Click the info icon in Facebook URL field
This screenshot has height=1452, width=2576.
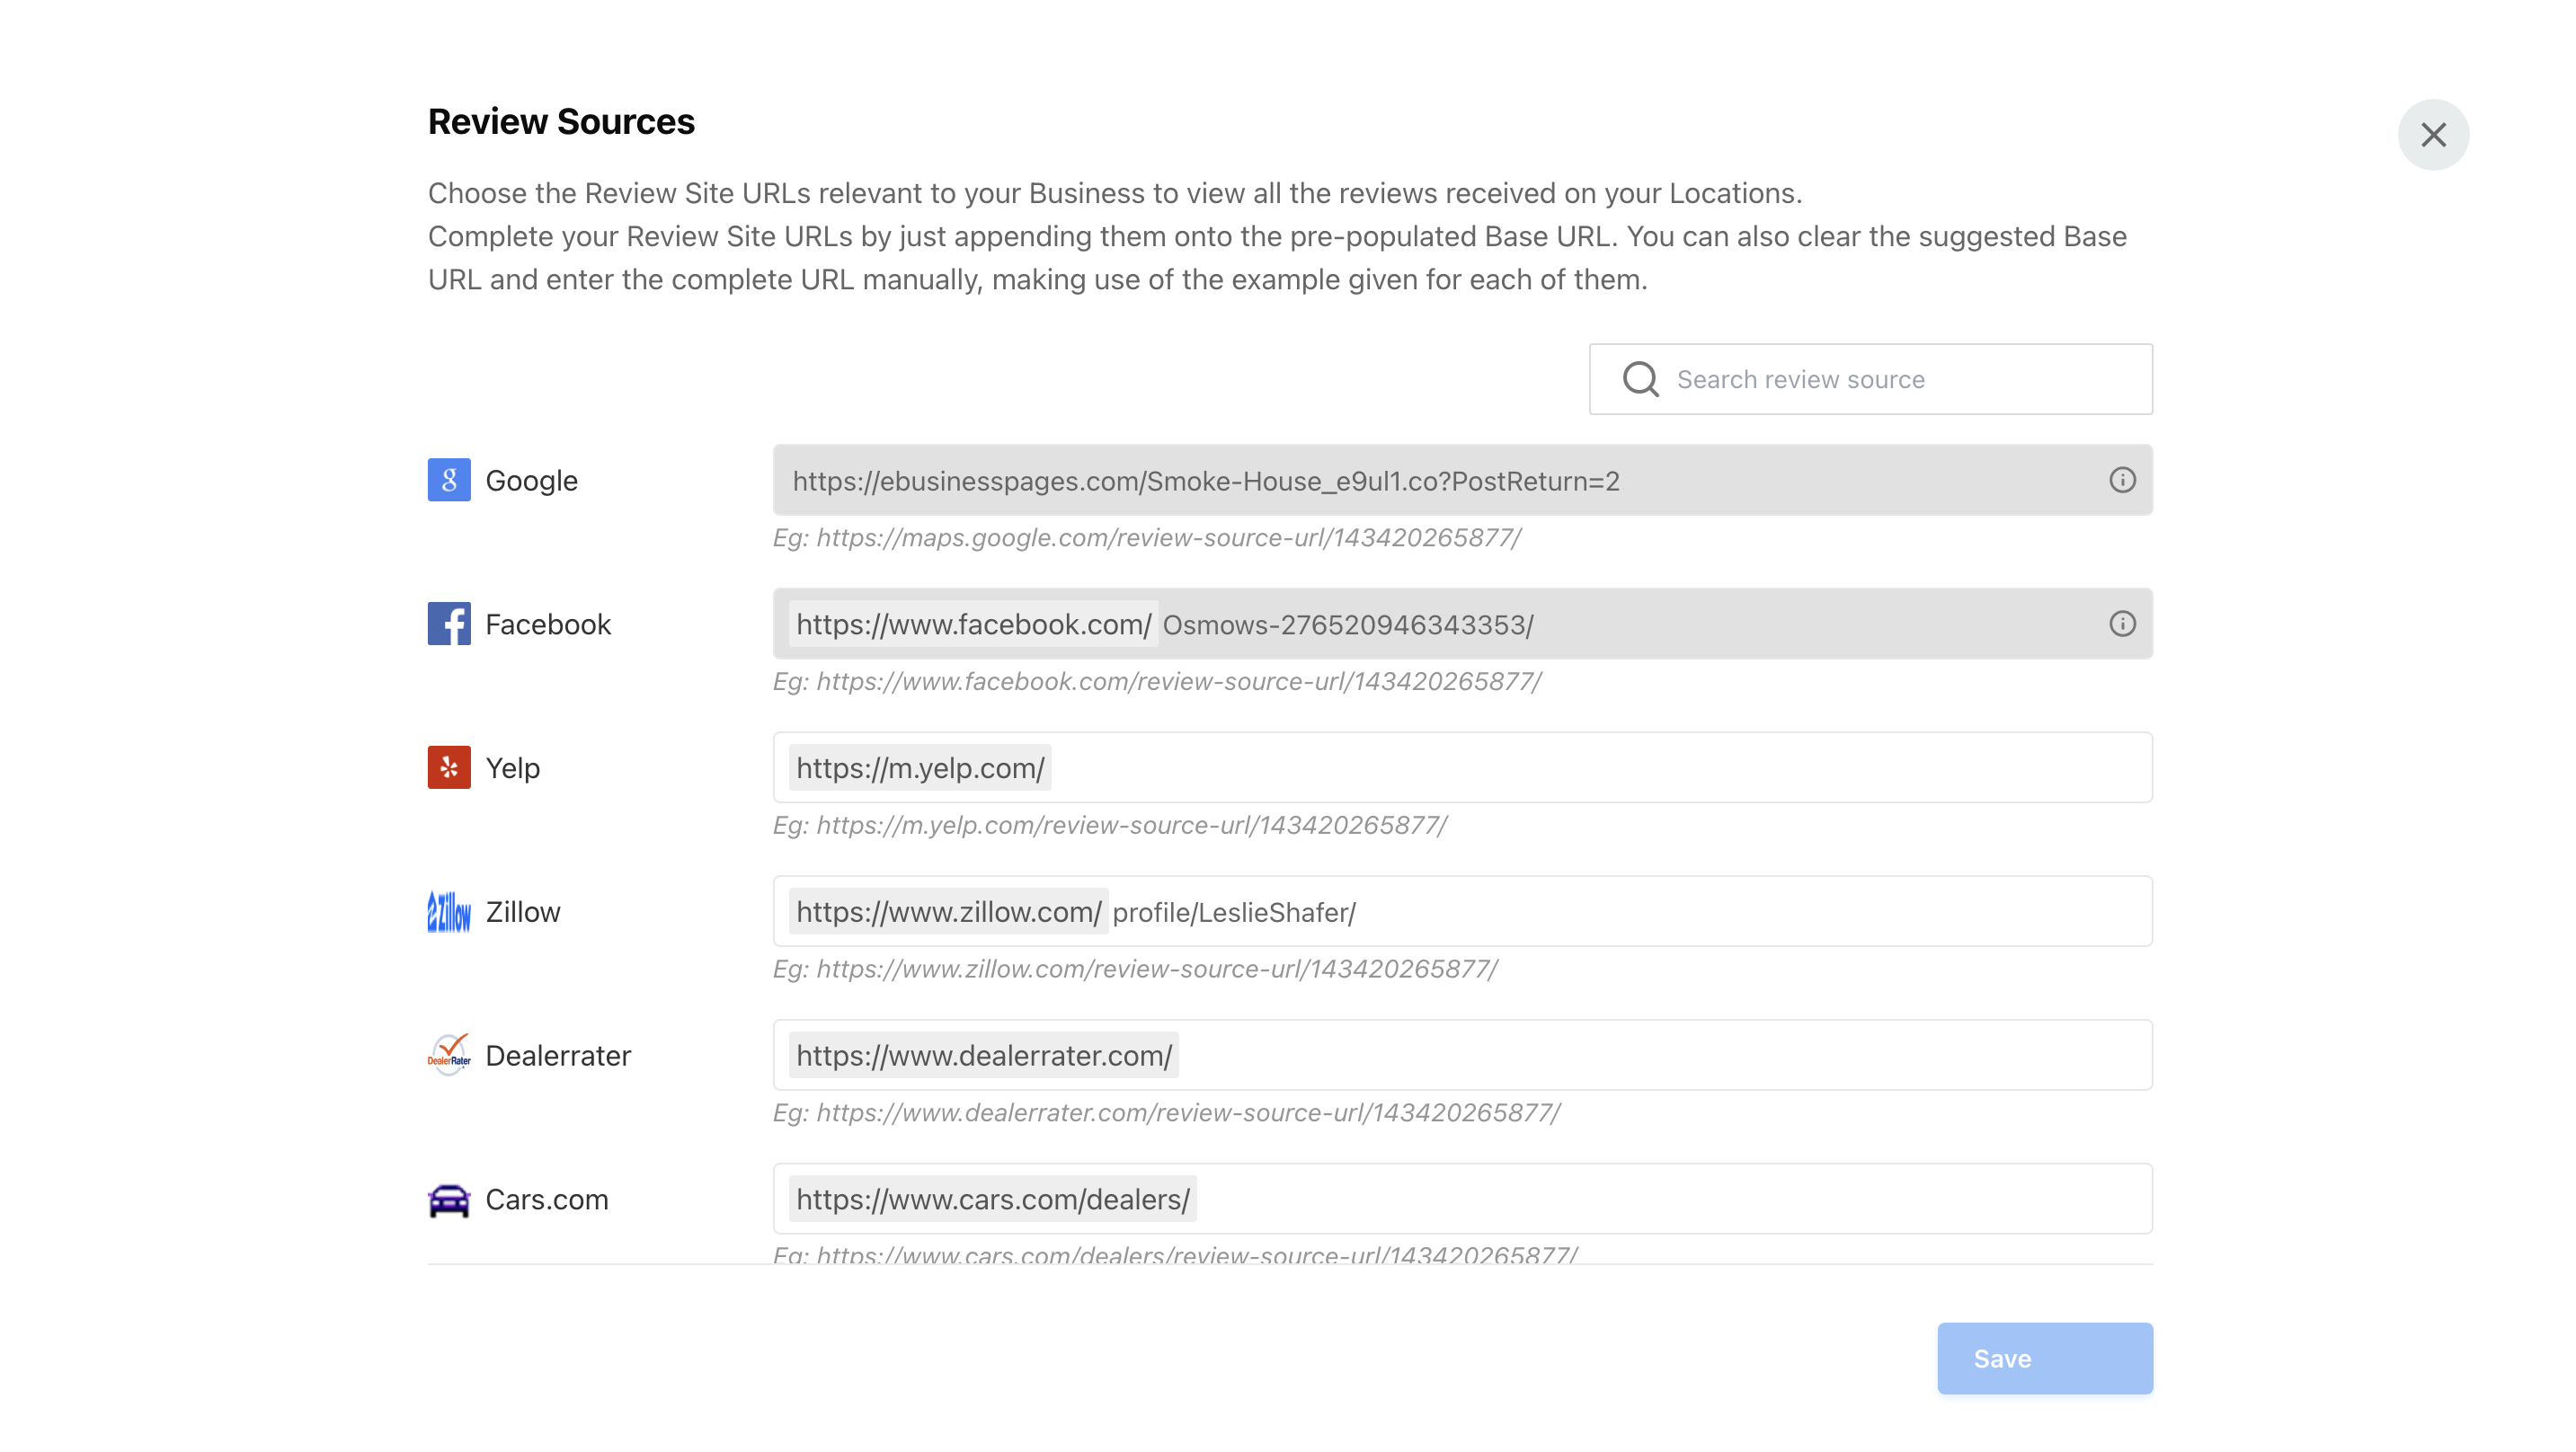pos(2122,624)
